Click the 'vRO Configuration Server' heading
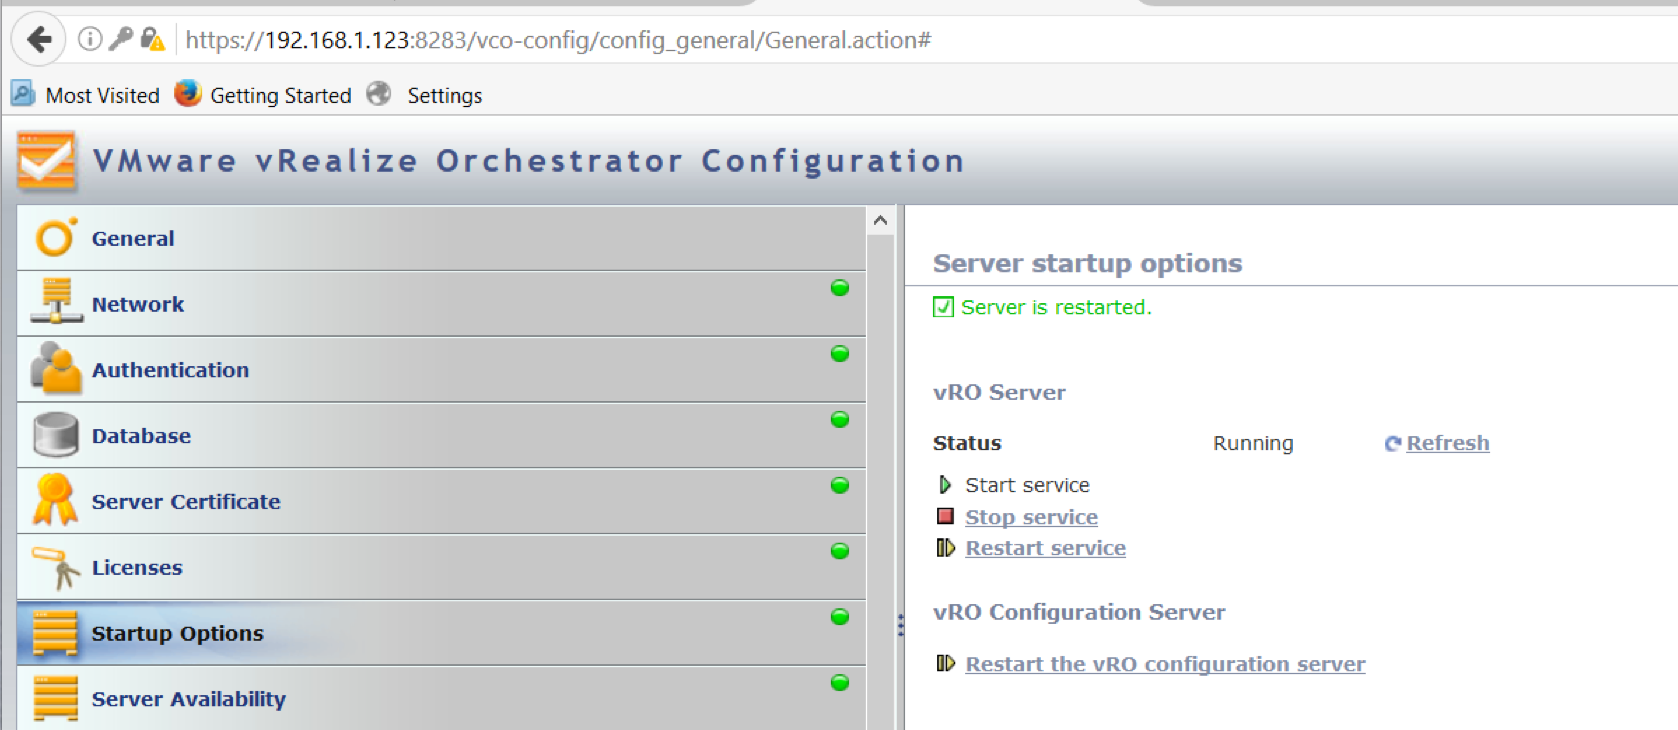 click(1079, 612)
